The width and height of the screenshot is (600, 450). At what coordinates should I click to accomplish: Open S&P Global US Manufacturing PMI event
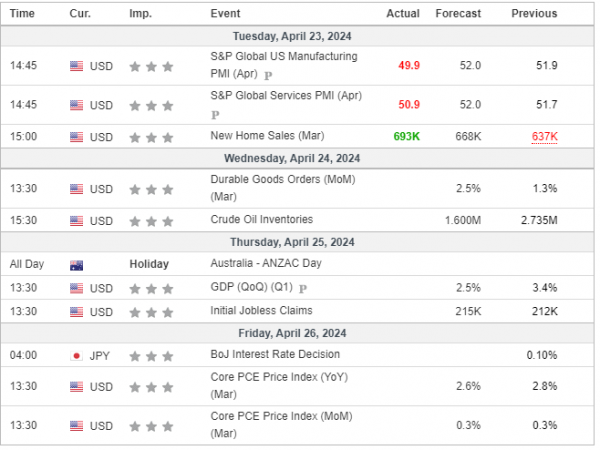pos(284,65)
